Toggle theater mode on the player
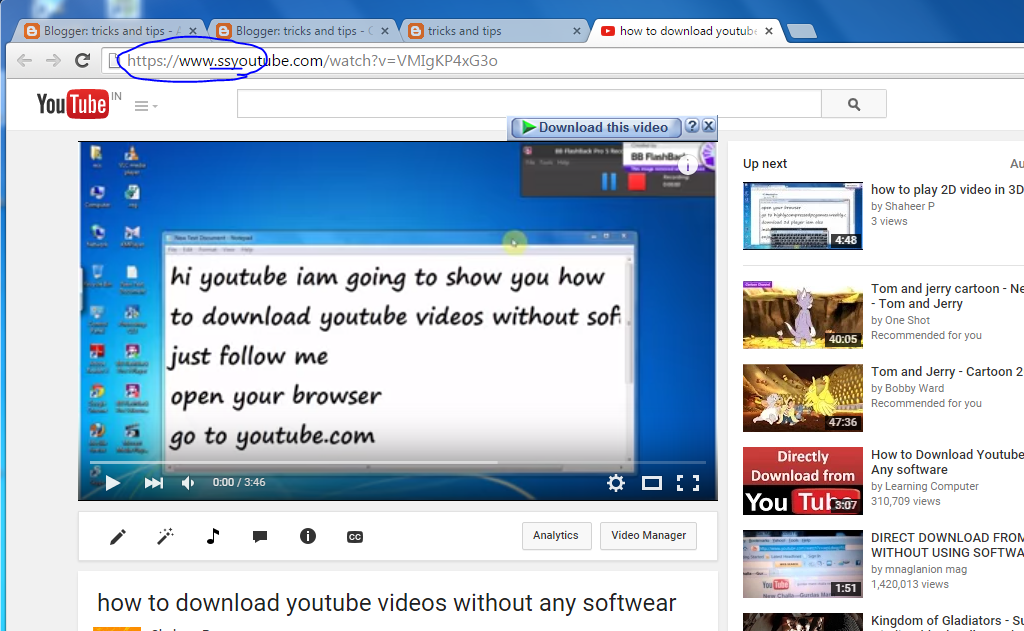Screen dimensions: 1024x631 pyautogui.click(x=653, y=483)
